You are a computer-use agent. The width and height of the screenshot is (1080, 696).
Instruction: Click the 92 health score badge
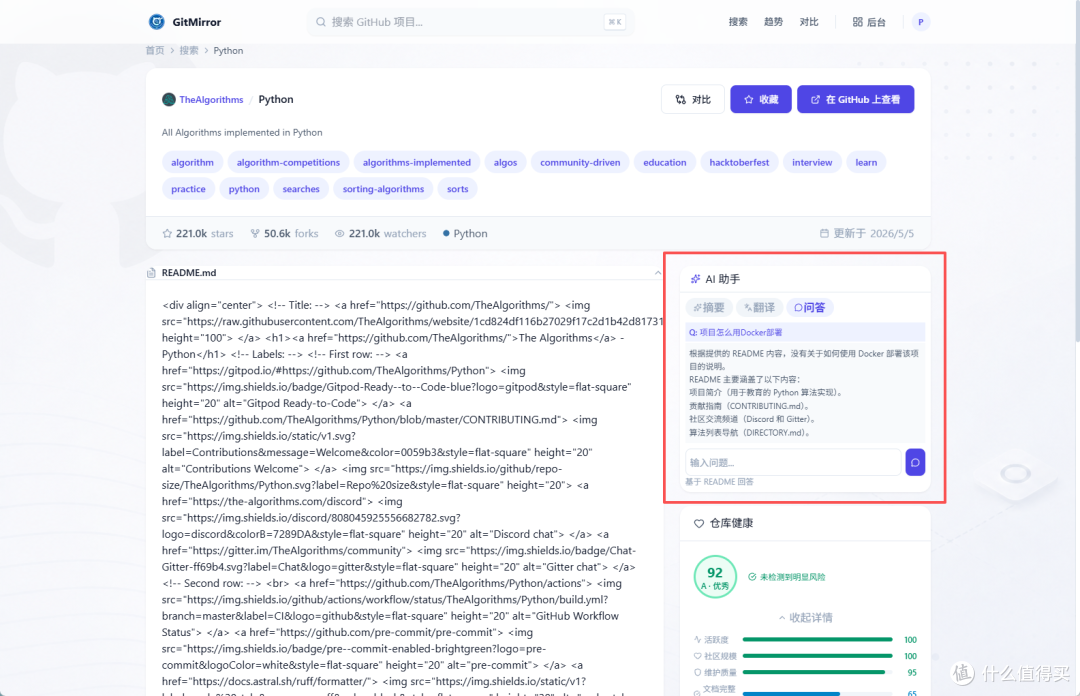[x=715, y=577]
